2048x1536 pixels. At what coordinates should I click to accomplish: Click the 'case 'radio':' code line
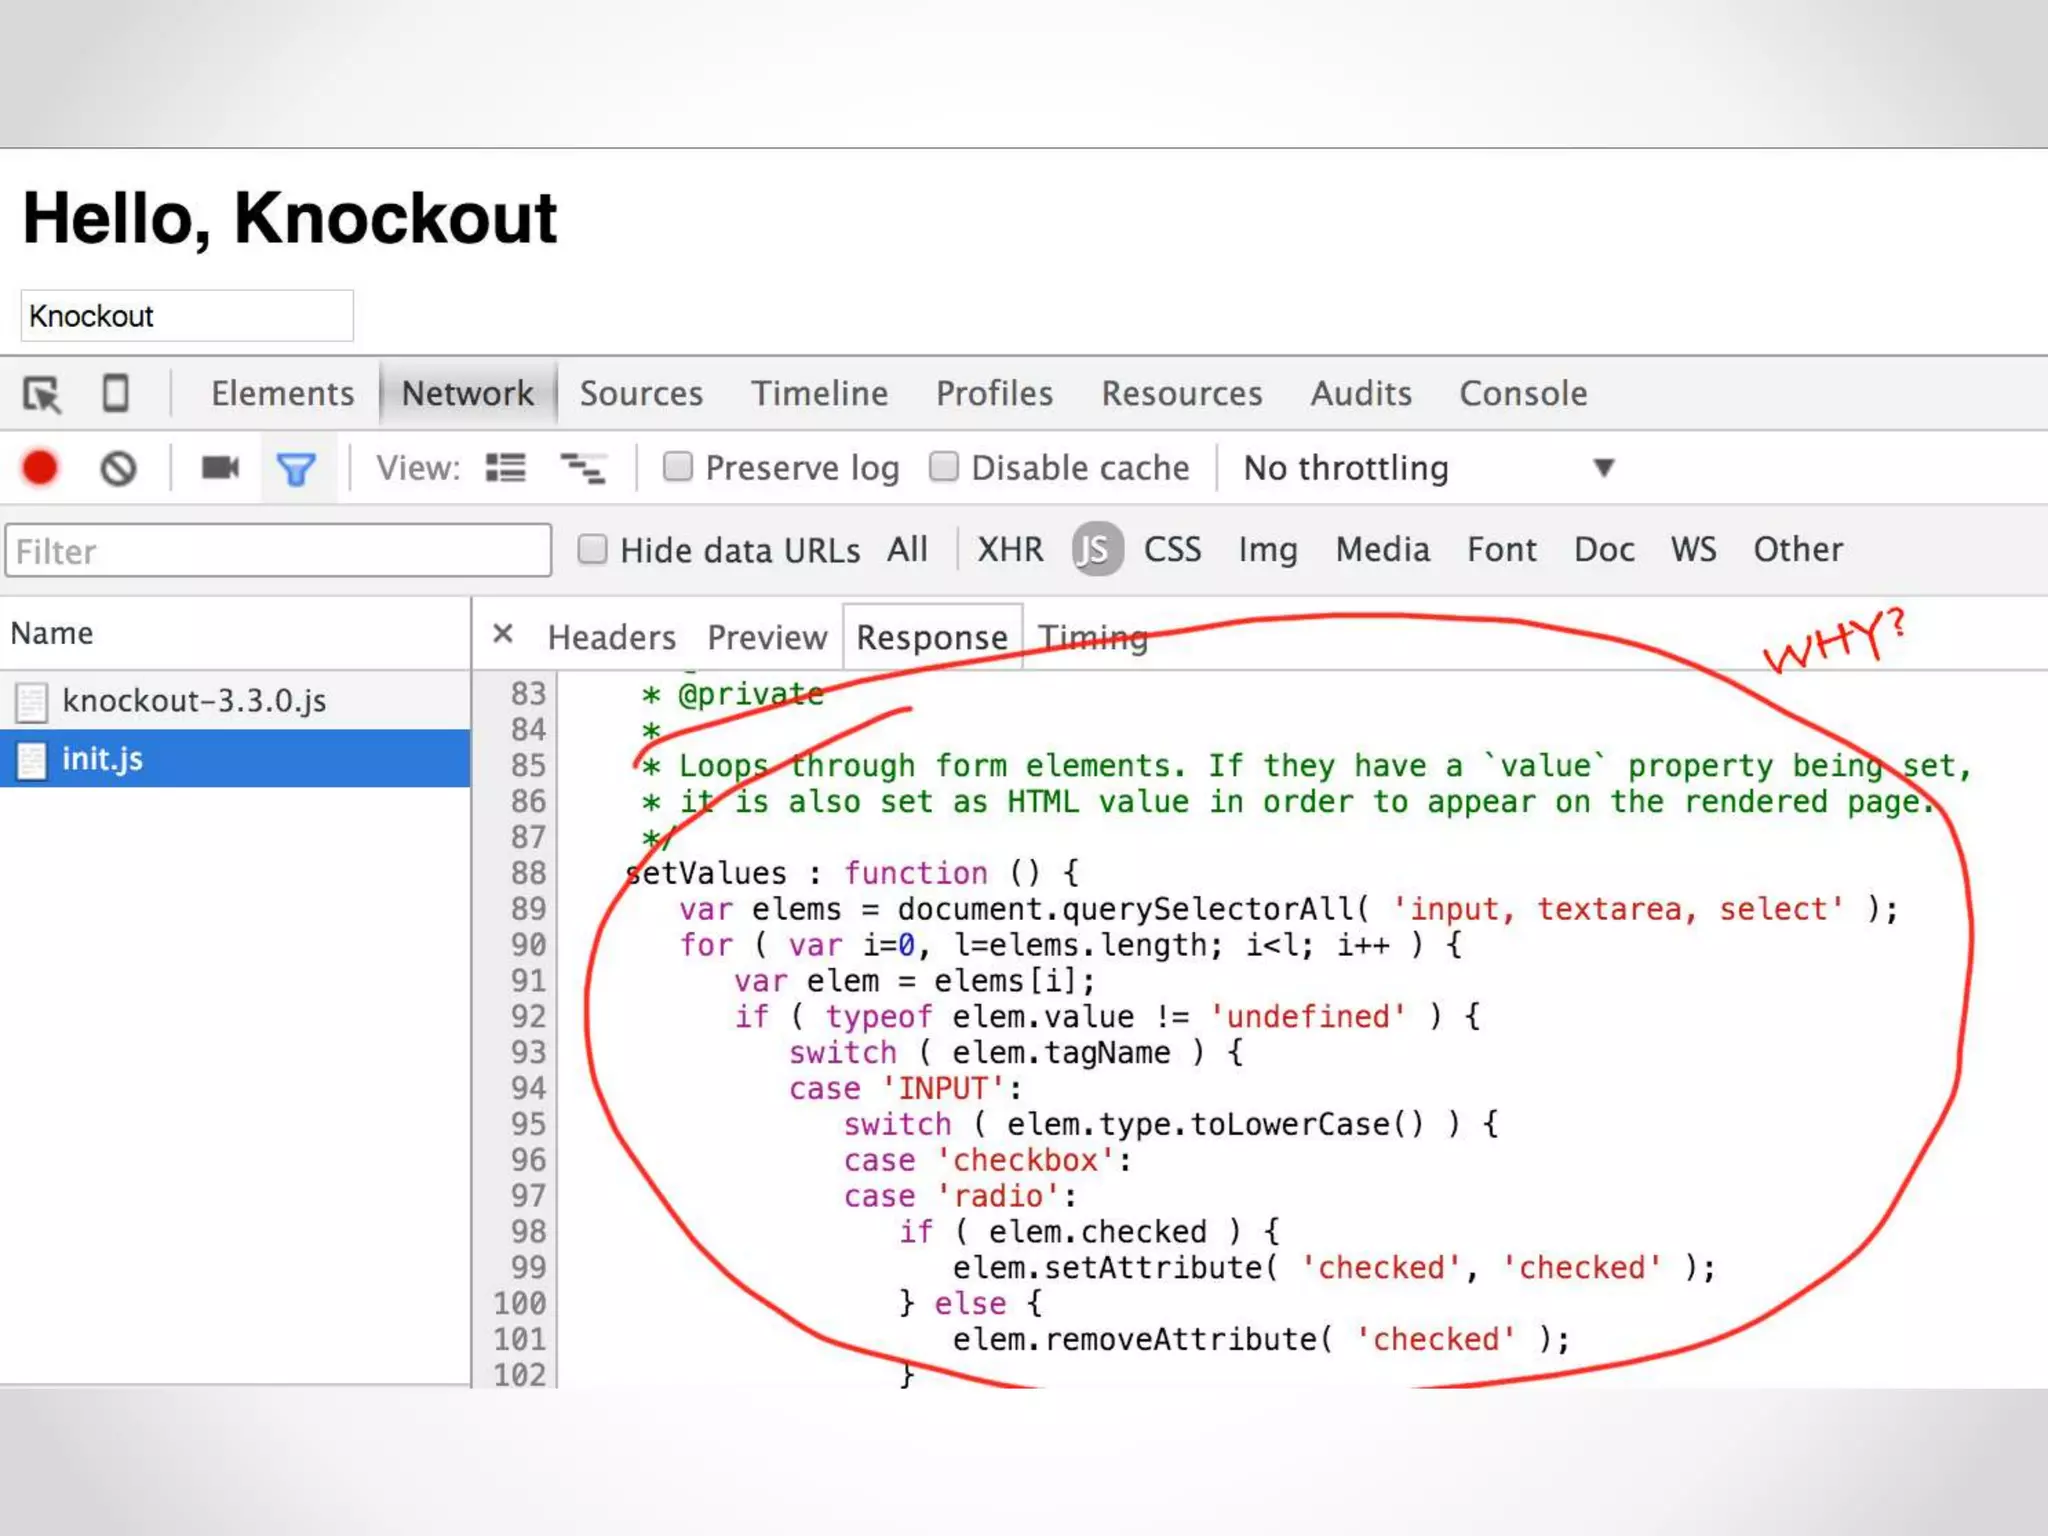coord(960,1196)
